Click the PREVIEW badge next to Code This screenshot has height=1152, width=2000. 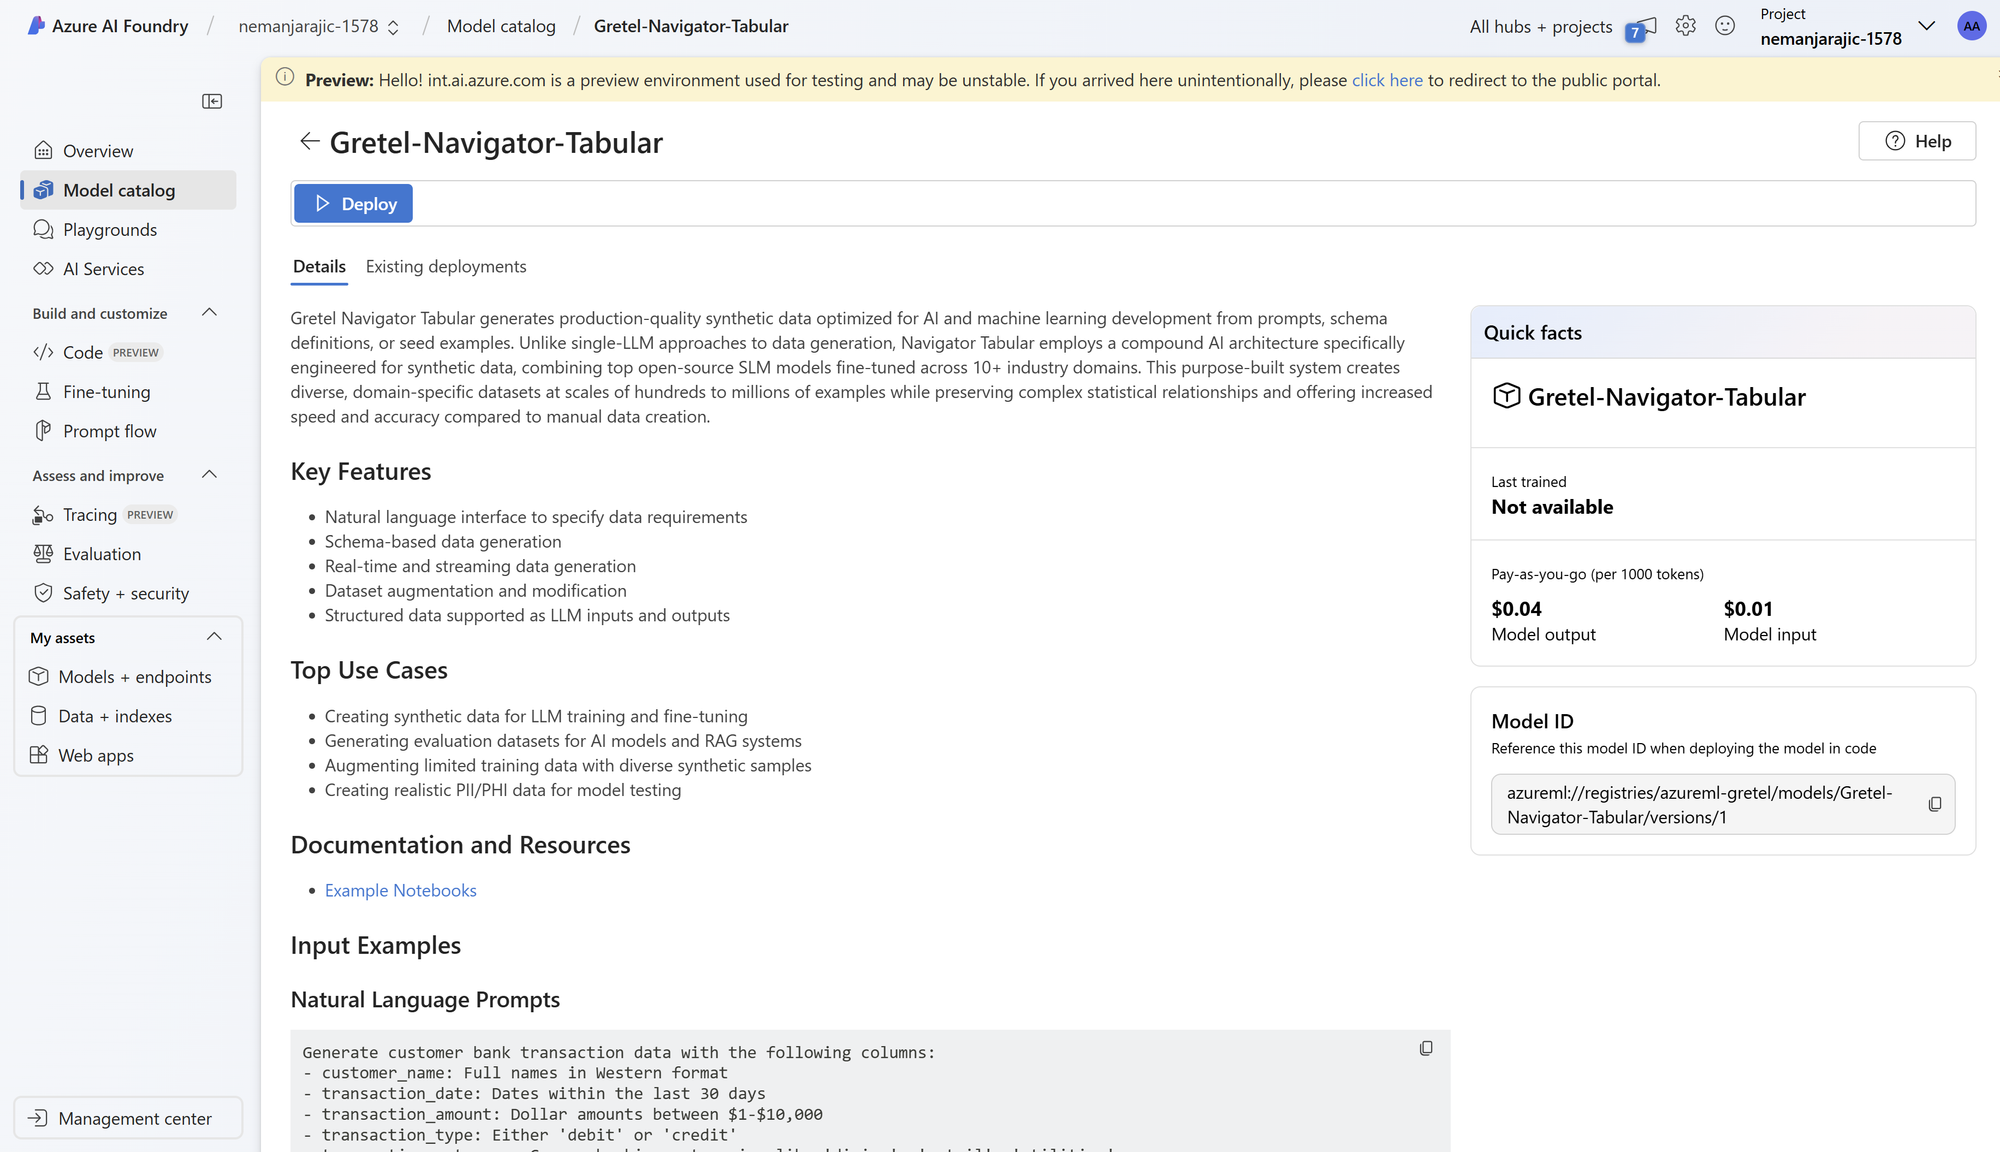136,353
